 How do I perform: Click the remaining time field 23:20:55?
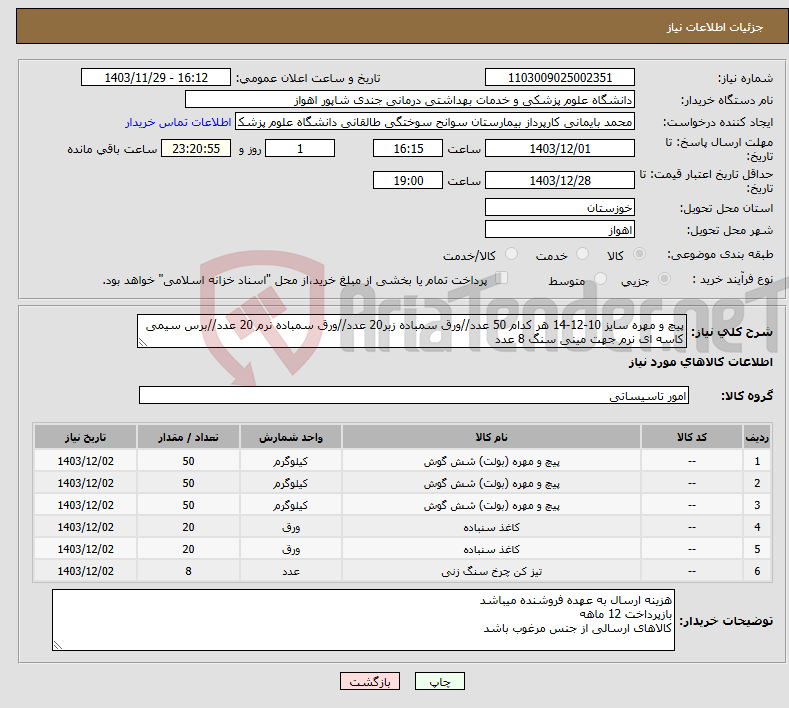click(x=196, y=148)
